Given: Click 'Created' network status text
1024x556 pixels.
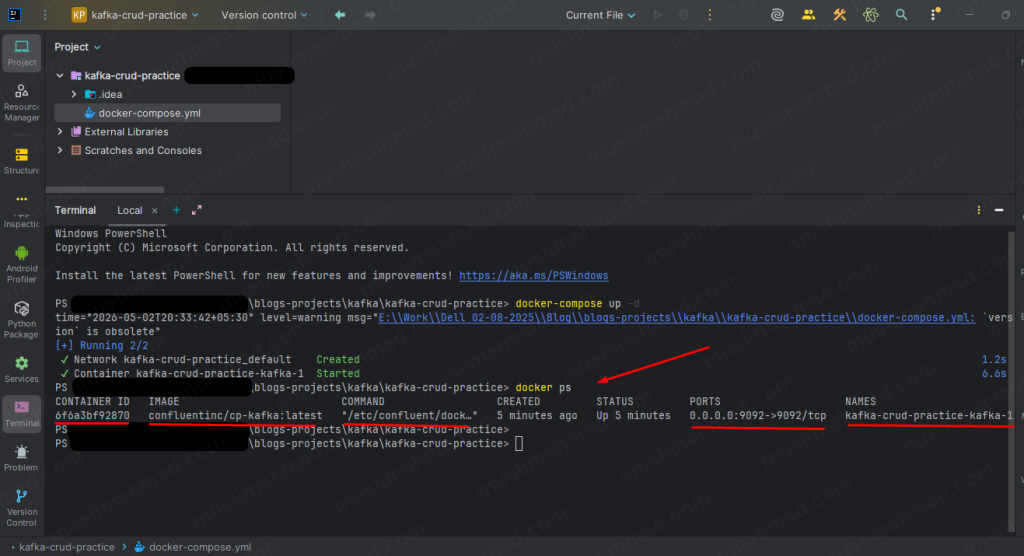Looking at the screenshot, I should point(338,359).
